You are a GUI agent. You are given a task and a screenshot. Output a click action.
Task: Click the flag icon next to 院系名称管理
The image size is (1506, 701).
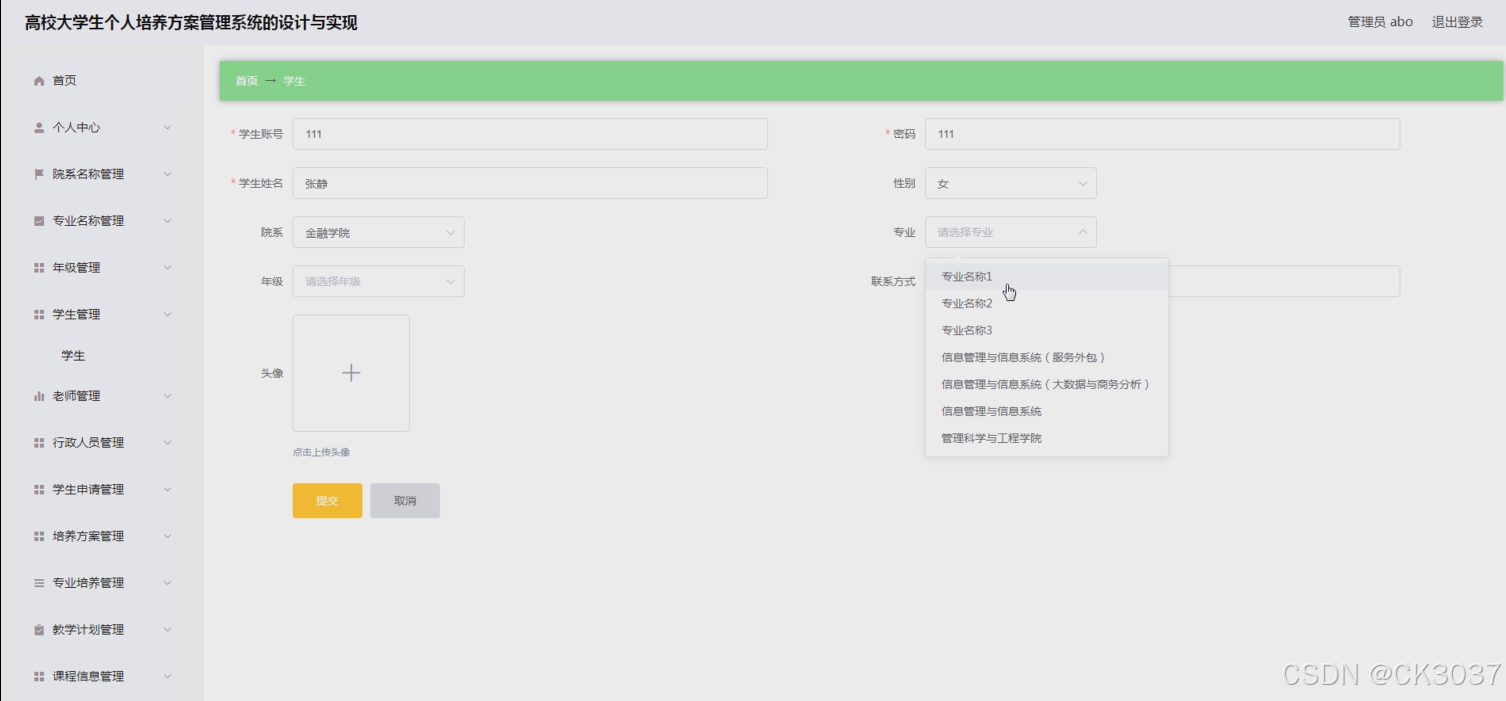pos(37,174)
